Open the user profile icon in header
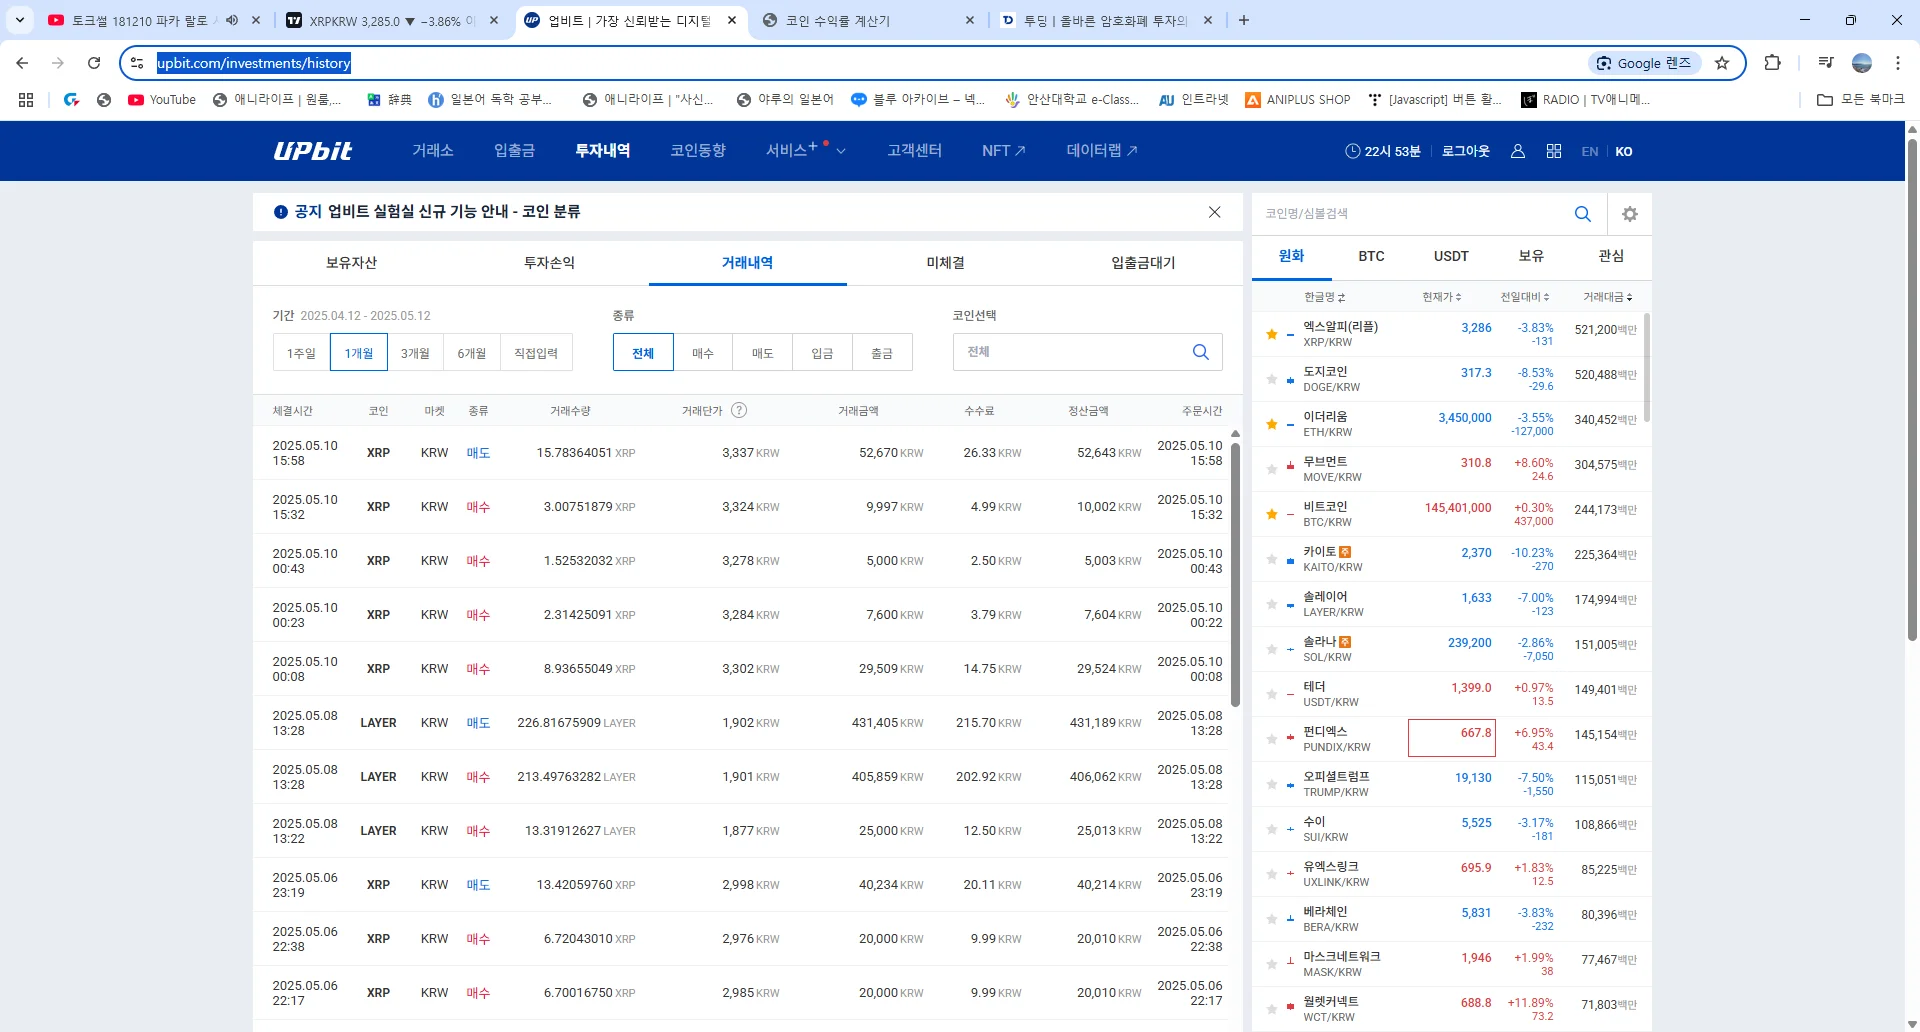 [1517, 151]
